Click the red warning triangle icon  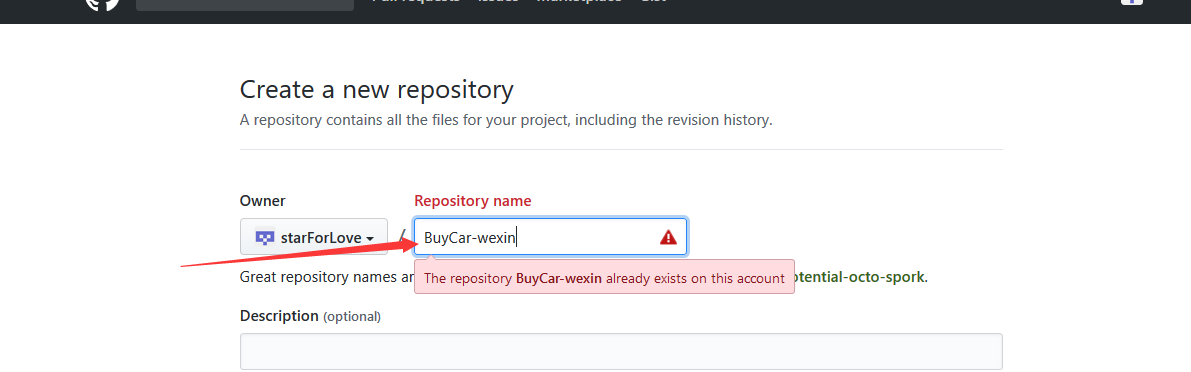click(668, 238)
